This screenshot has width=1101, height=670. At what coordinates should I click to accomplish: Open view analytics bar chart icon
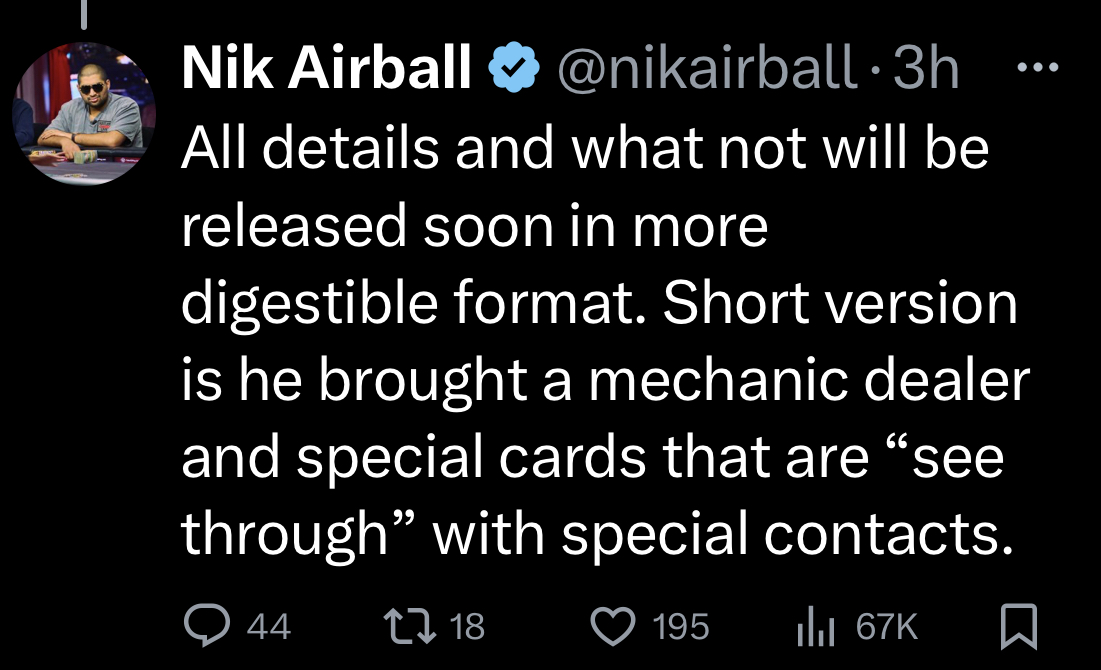pos(815,626)
